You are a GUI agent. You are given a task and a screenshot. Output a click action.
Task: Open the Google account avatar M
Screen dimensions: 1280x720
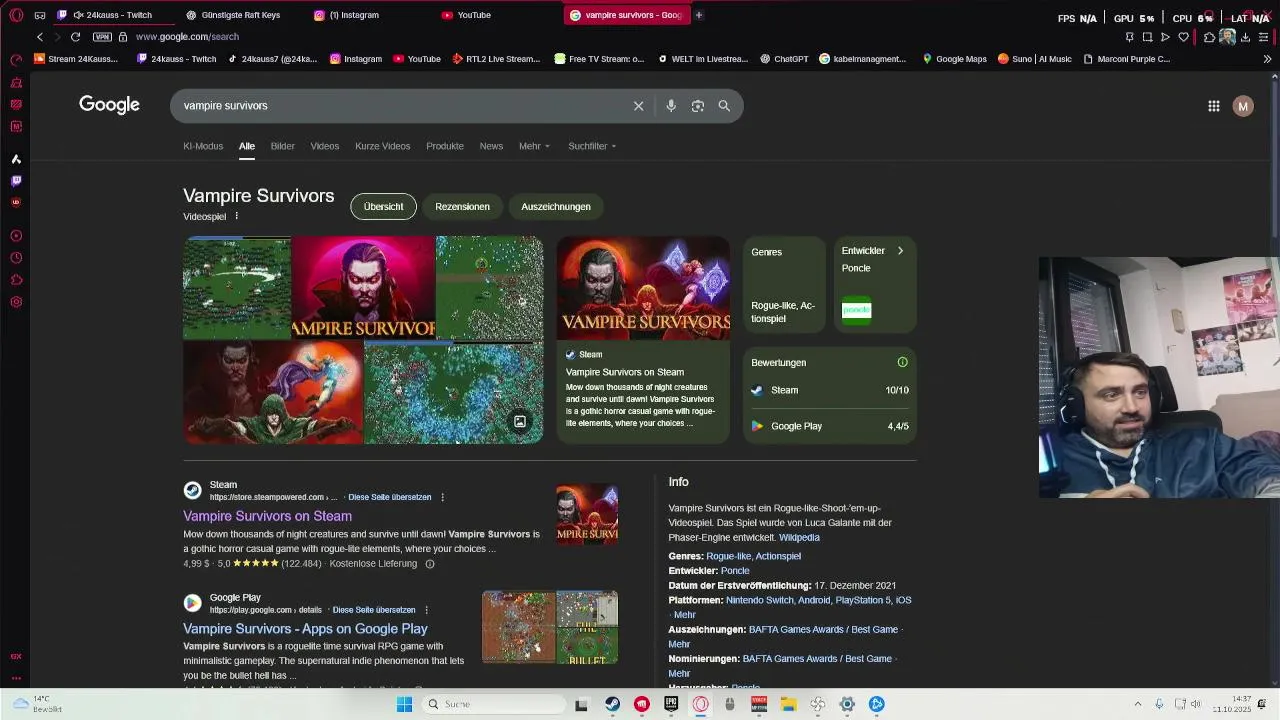(x=1243, y=106)
